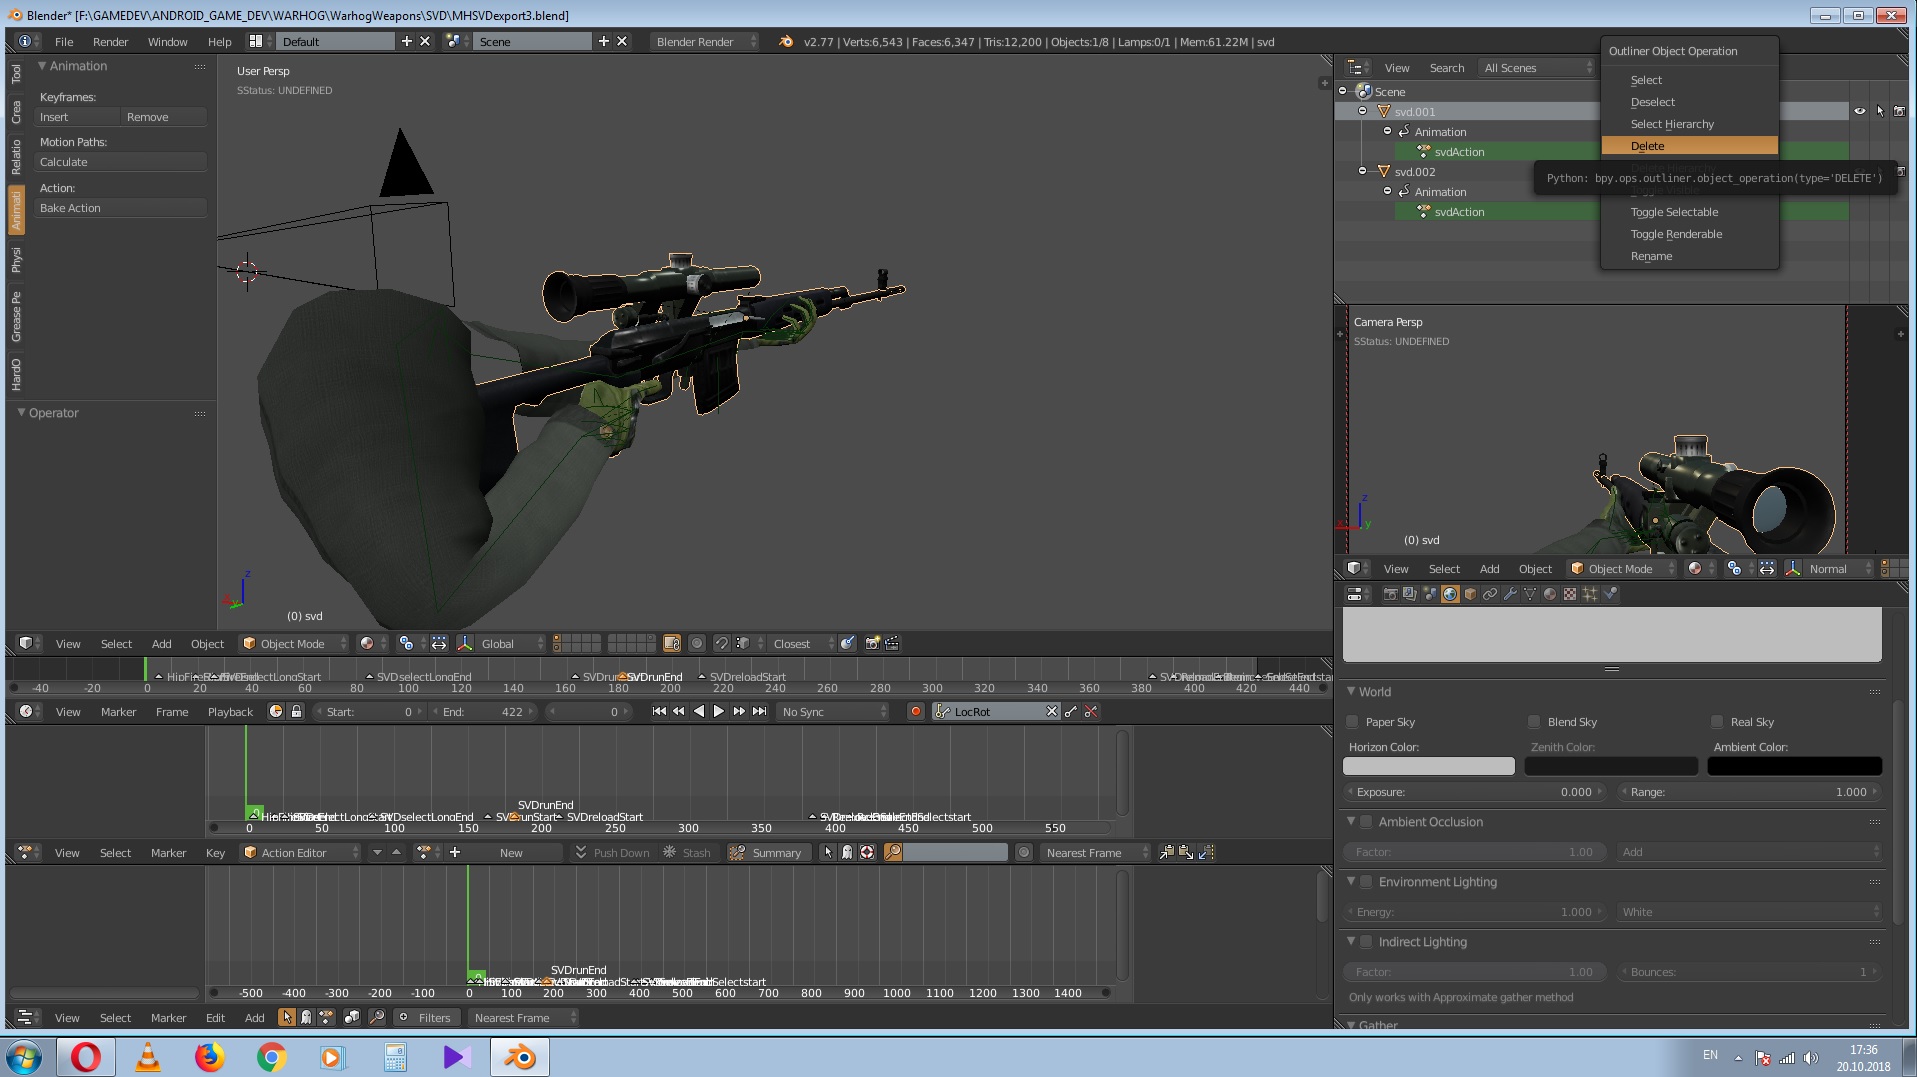Screen dimensions: 1917x1077
Task: Click OpenGL render animation clapper icon
Action: 892,644
